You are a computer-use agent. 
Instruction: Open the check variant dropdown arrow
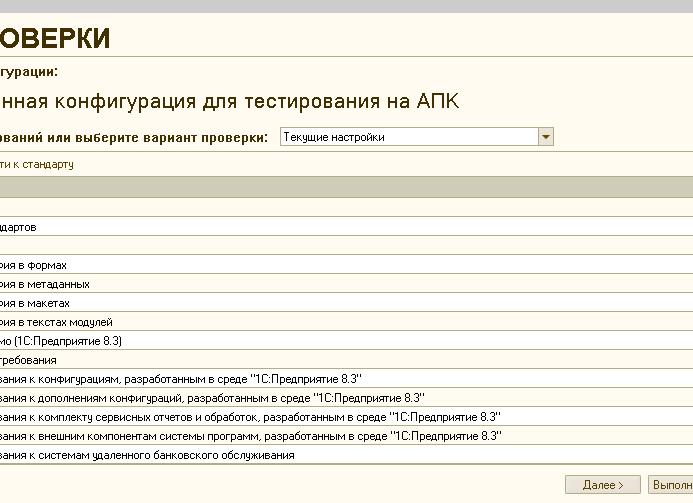546,137
